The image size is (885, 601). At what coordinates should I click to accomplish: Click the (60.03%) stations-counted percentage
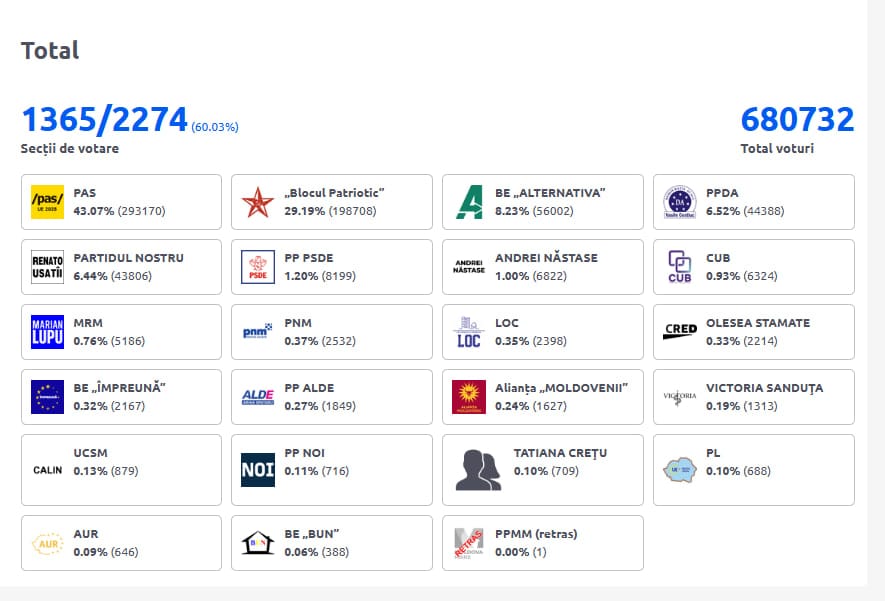click(215, 127)
